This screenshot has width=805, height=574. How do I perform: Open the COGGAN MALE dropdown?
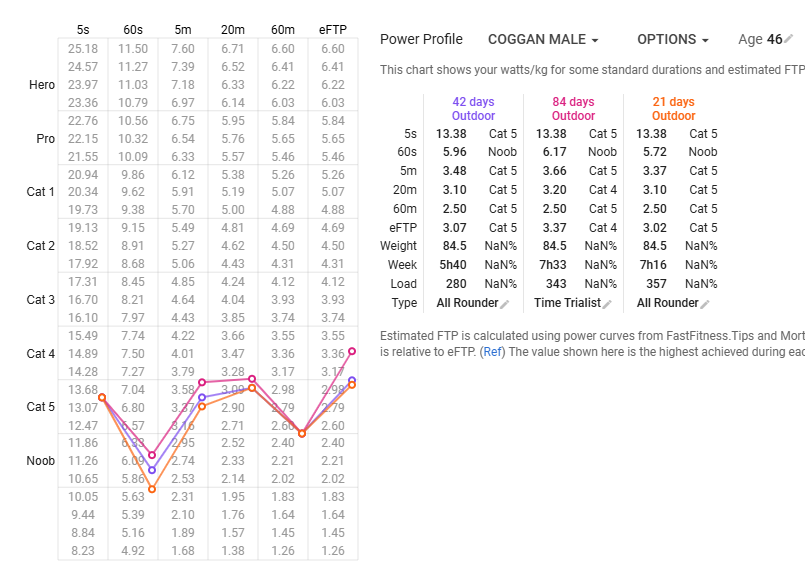coord(543,40)
